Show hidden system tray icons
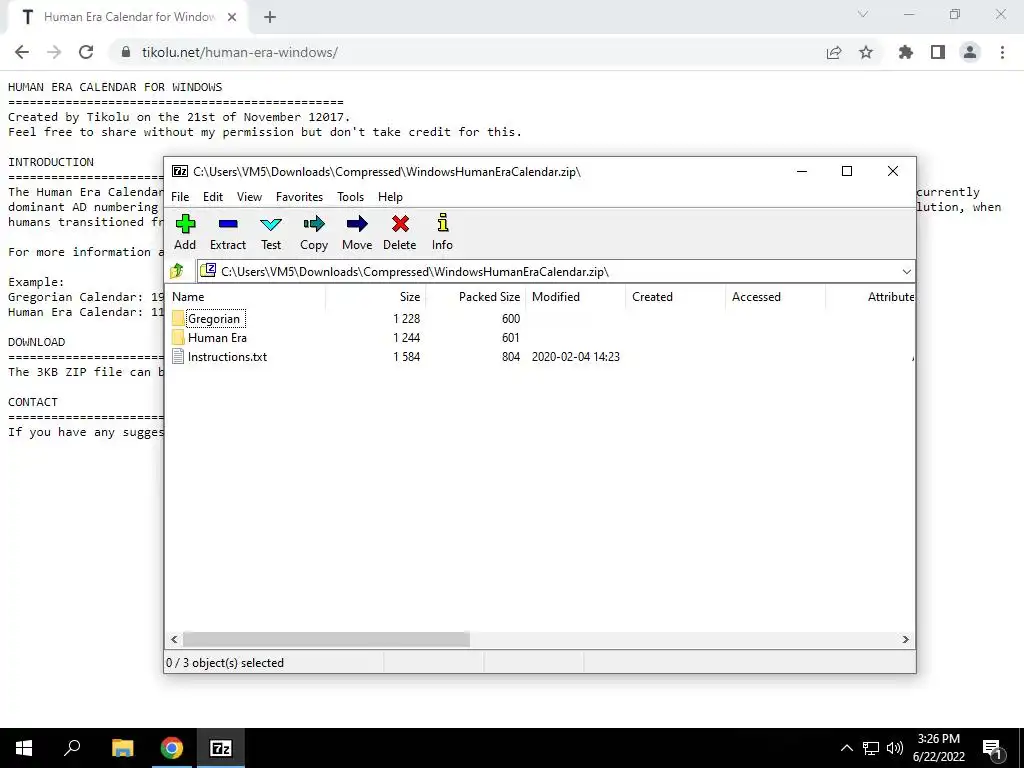Screen dimensions: 1024x768 [846, 748]
